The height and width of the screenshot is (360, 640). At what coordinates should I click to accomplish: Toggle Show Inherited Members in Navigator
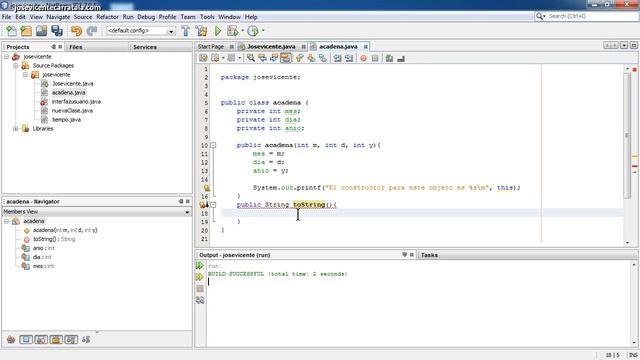tap(11, 340)
